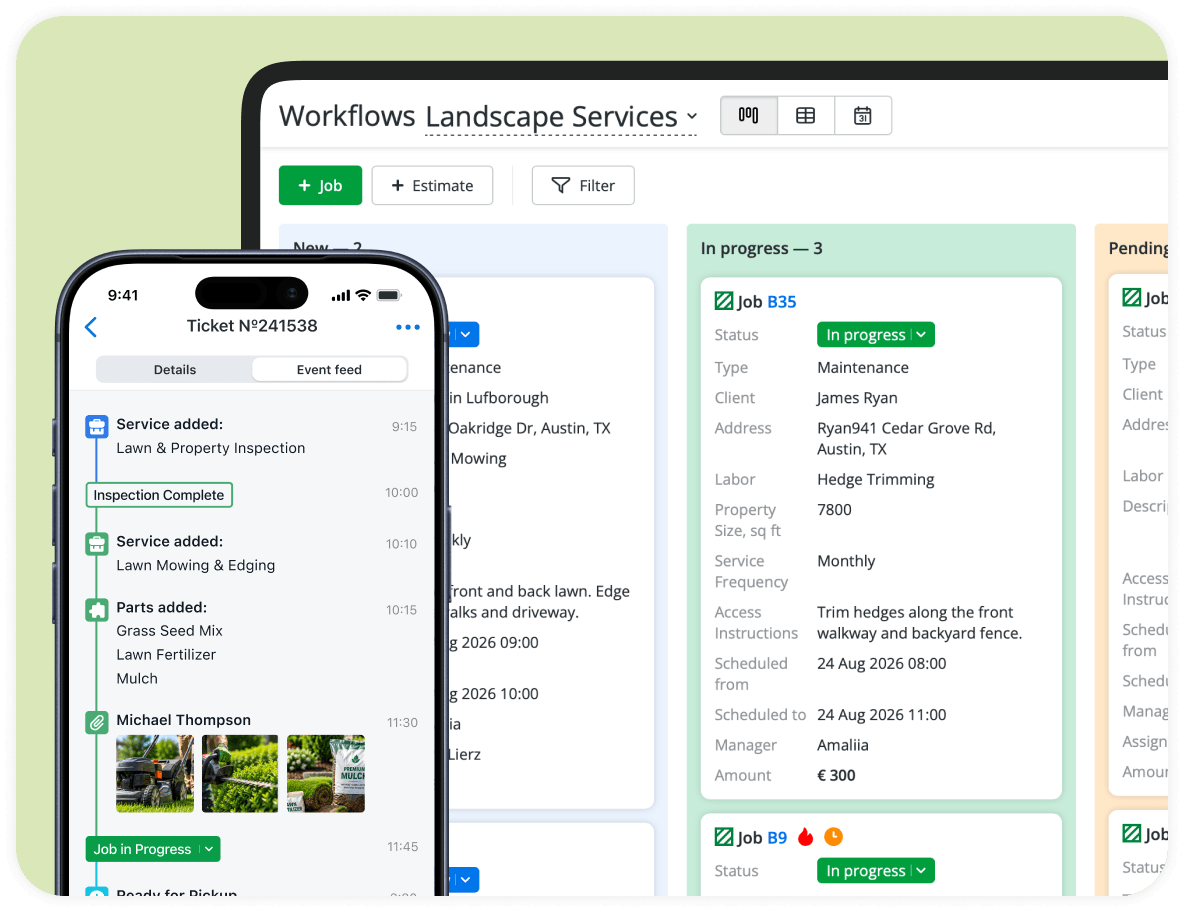Image resolution: width=1184 pixels, height=912 pixels.
Task: Open the phone's three-dot more menu
Action: 408,327
